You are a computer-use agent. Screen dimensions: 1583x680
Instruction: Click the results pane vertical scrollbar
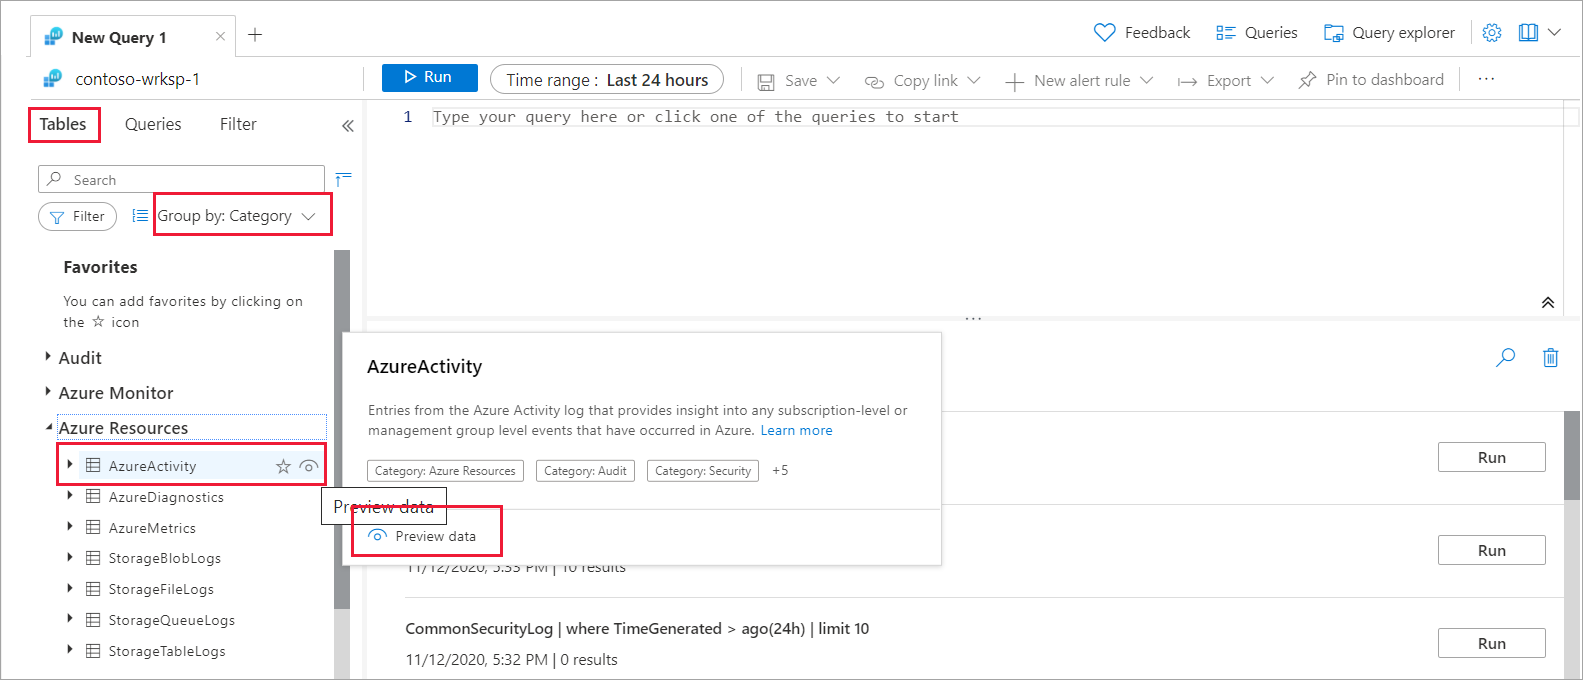coord(1572,455)
